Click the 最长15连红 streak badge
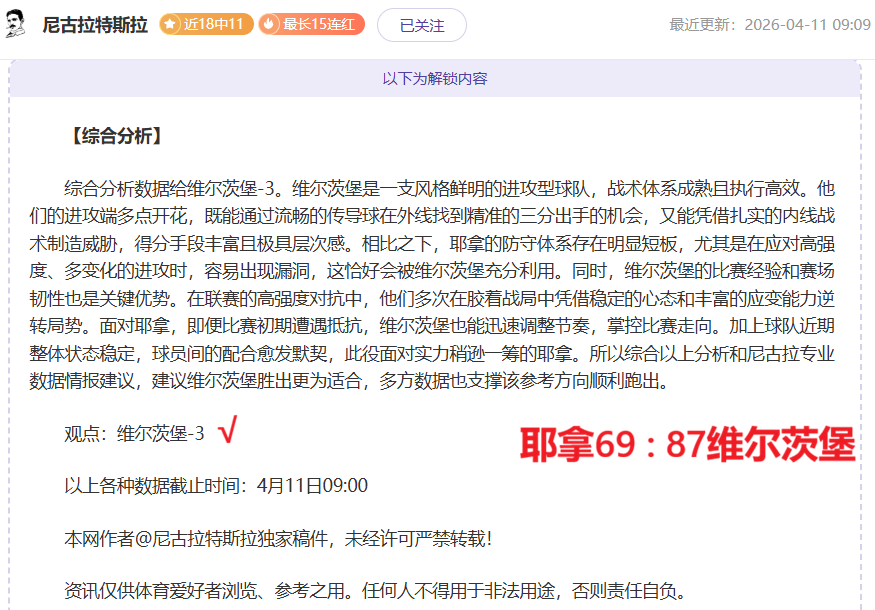This screenshot has height=610, width=875. pyautogui.click(x=311, y=24)
